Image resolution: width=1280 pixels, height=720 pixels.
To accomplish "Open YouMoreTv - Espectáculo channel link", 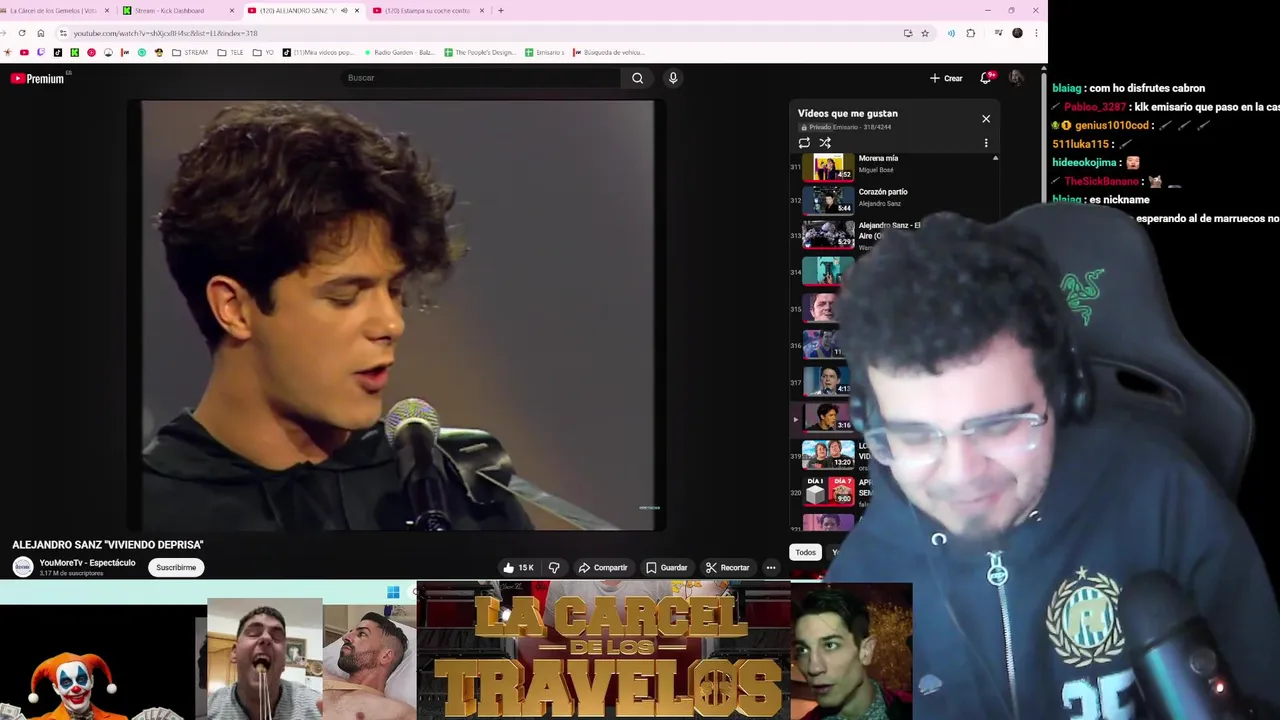I will (87, 562).
